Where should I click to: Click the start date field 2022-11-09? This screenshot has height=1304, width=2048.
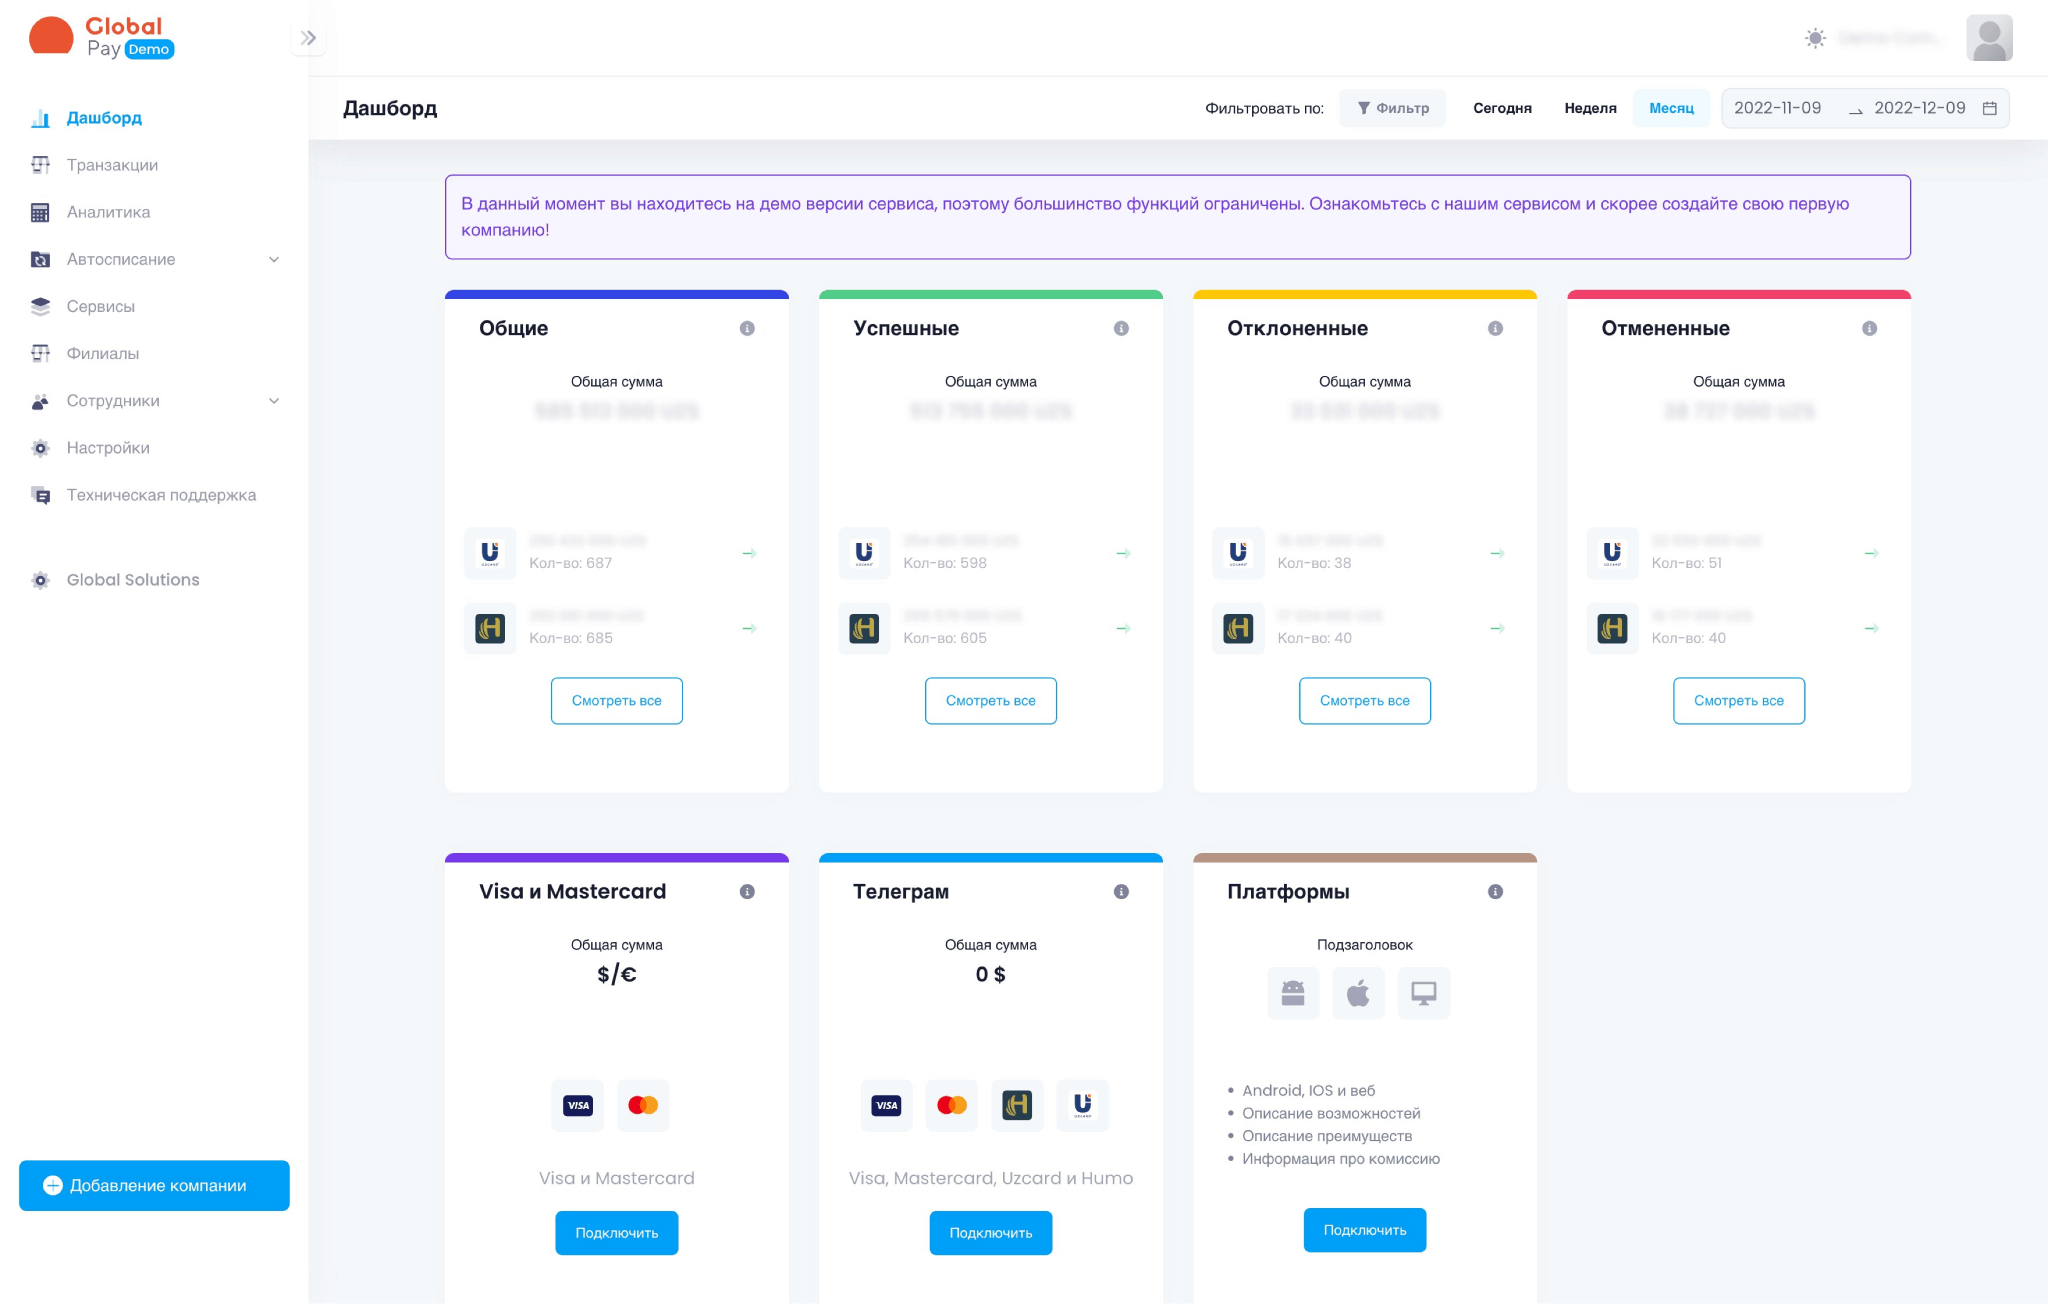pos(1777,108)
